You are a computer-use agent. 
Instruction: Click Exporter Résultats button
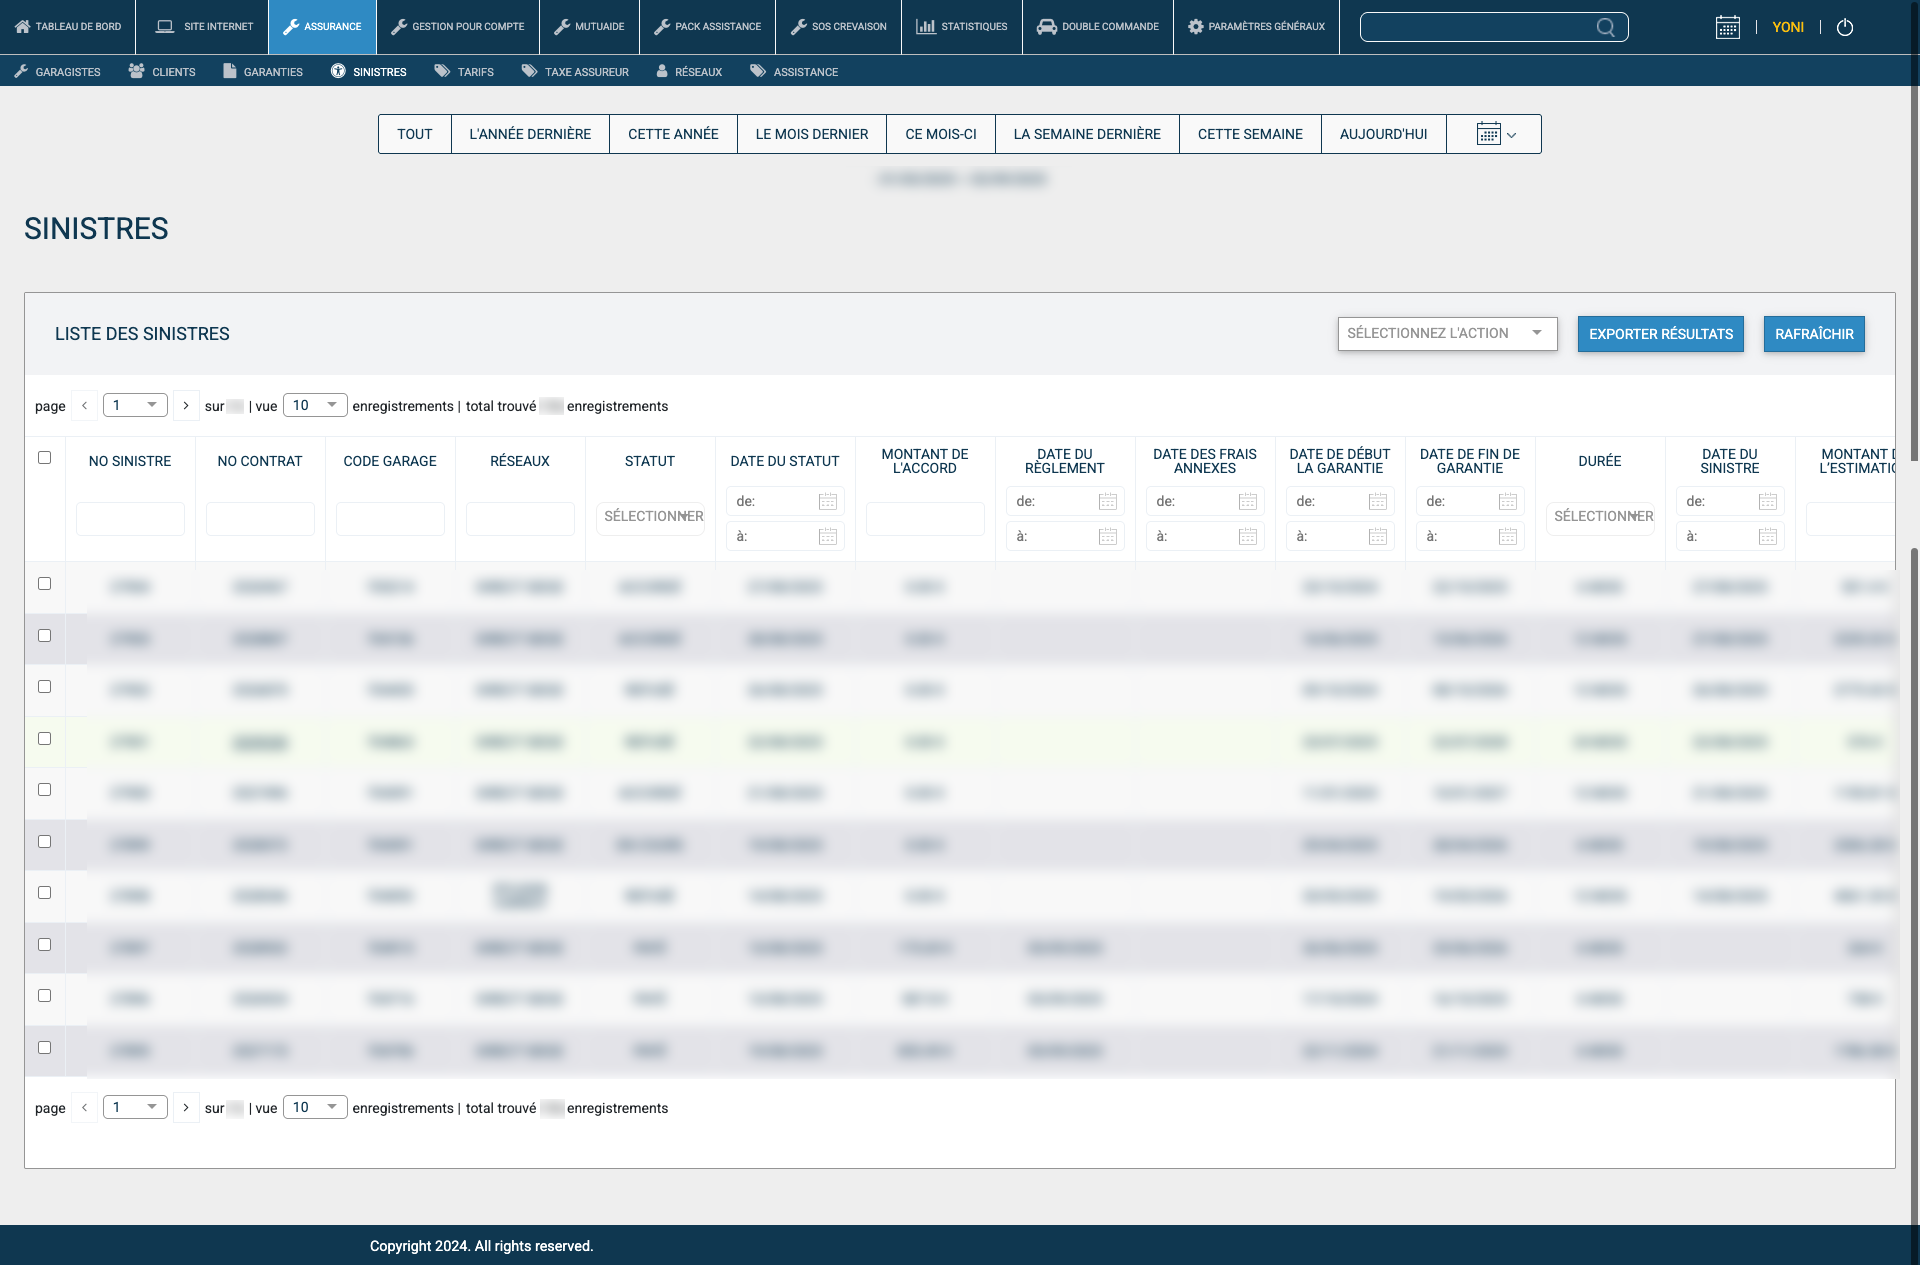[1660, 334]
